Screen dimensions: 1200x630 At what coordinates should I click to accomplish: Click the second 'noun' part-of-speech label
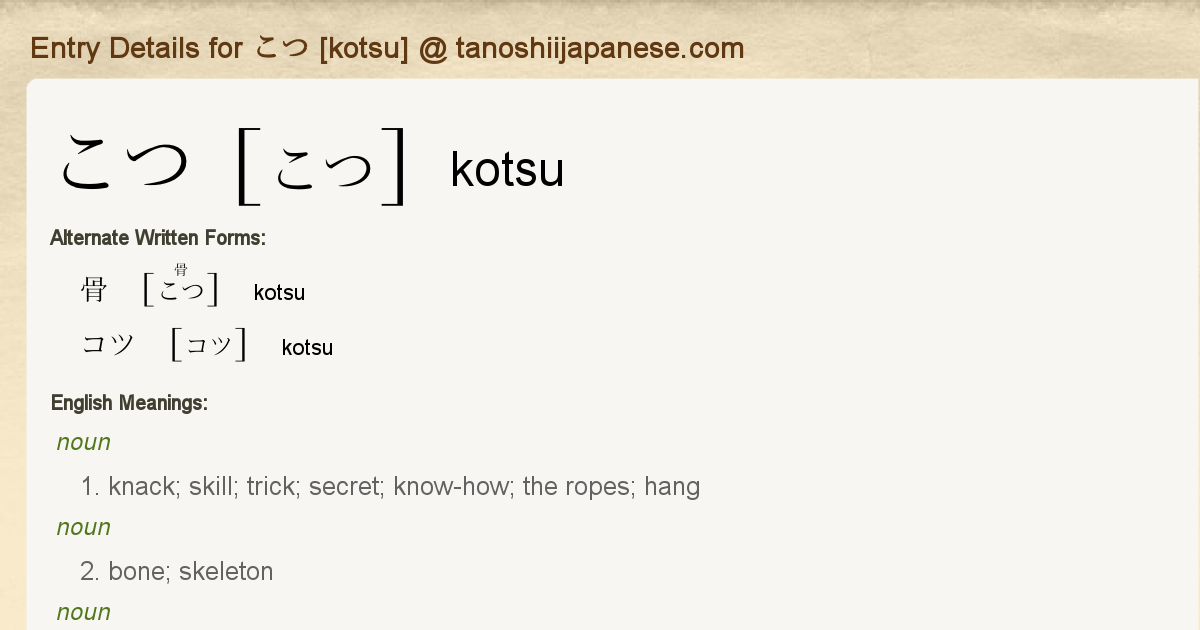84,527
